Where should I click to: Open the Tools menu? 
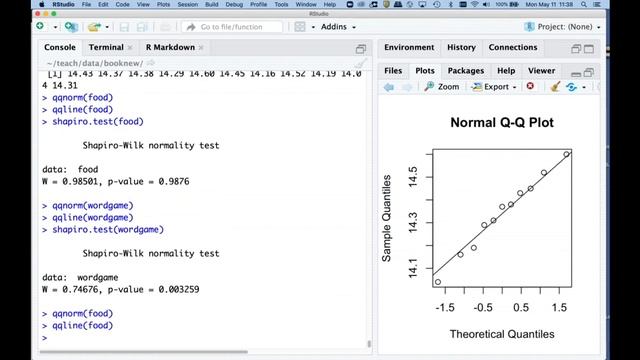[x=281, y=4]
